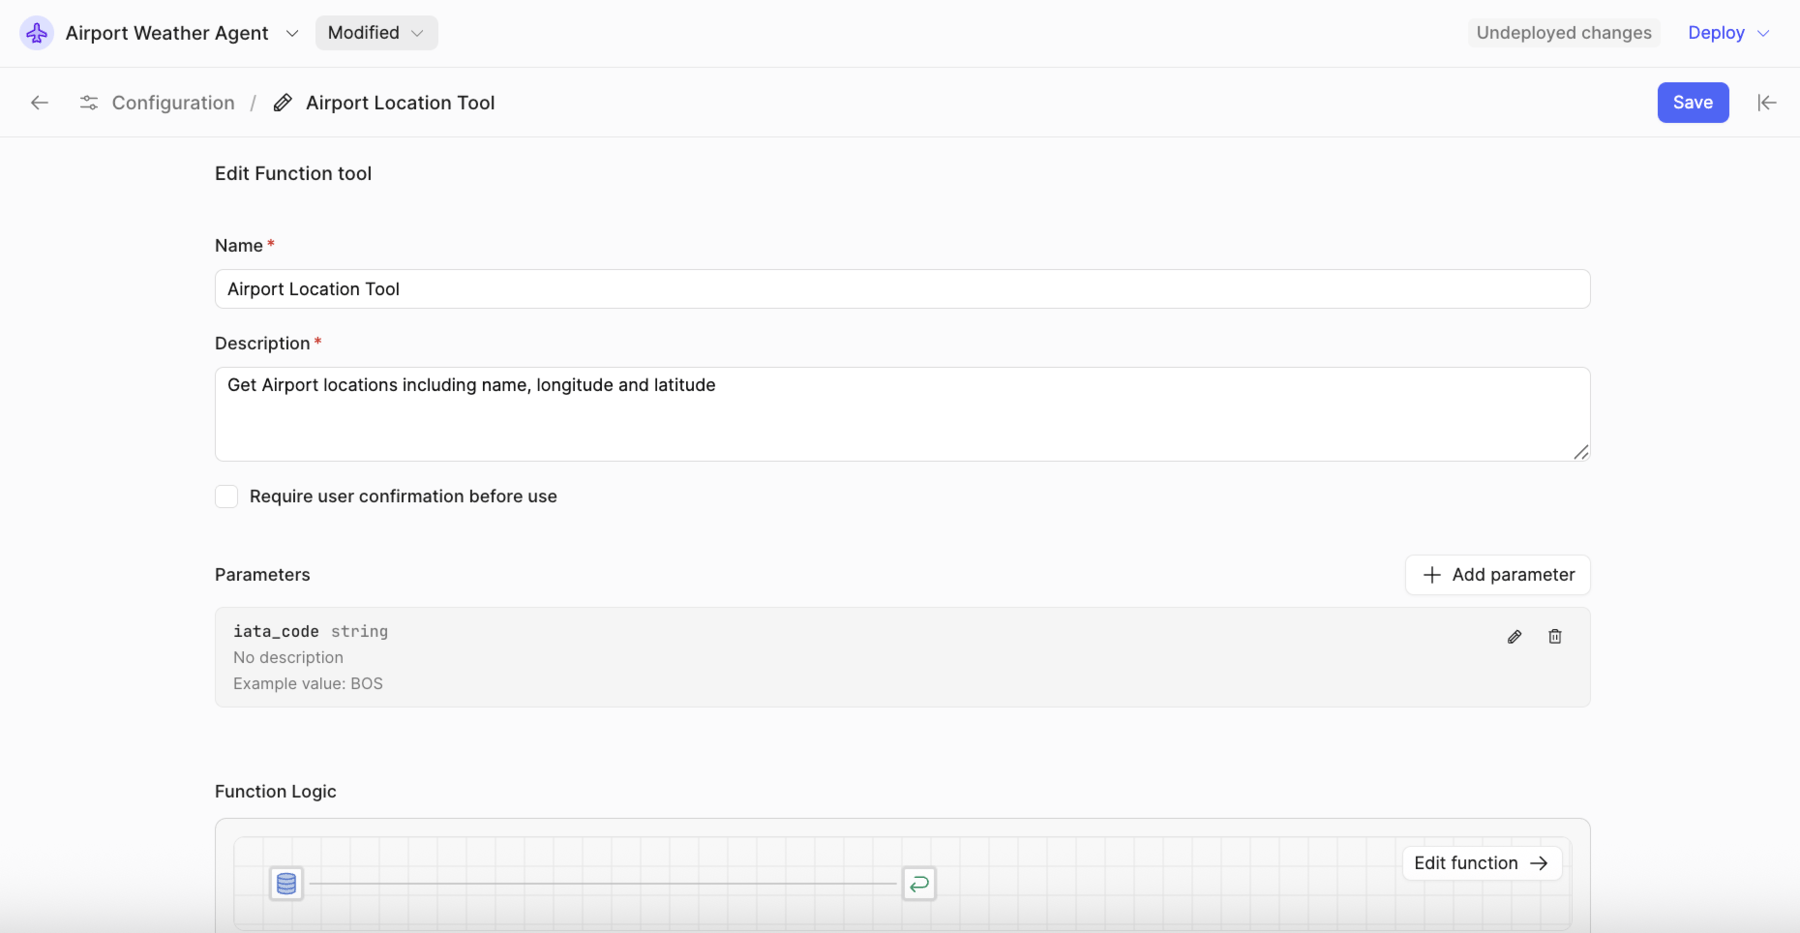Click the plus icon on Add parameter
Screen dimensions: 1800x933
pos(1432,574)
